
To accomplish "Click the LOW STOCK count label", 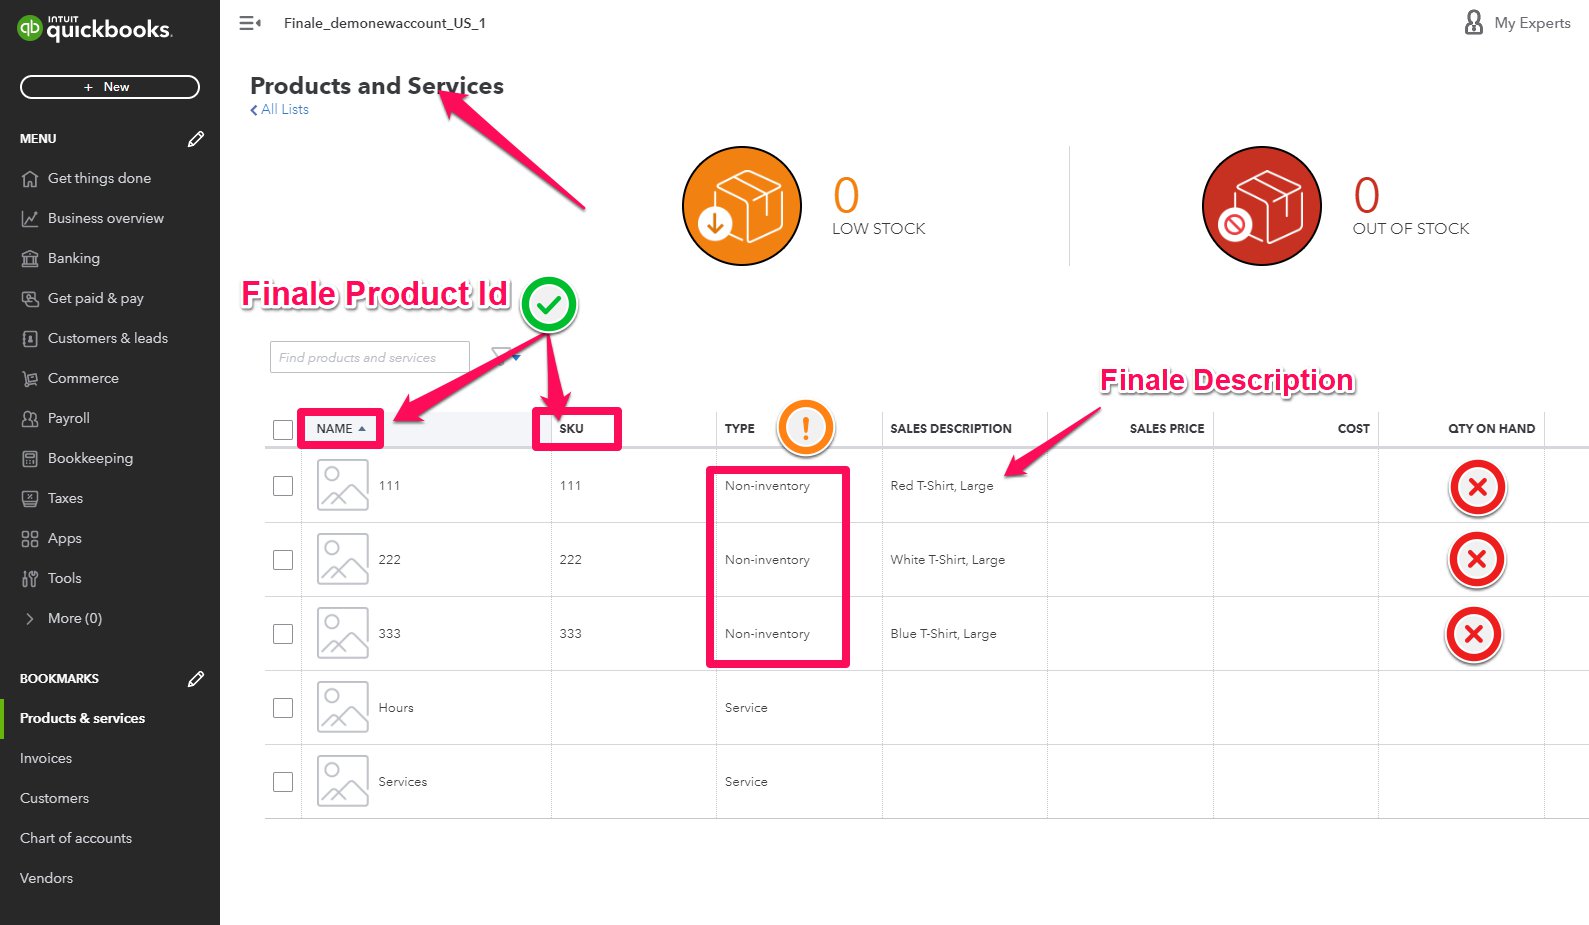I will (x=879, y=229).
